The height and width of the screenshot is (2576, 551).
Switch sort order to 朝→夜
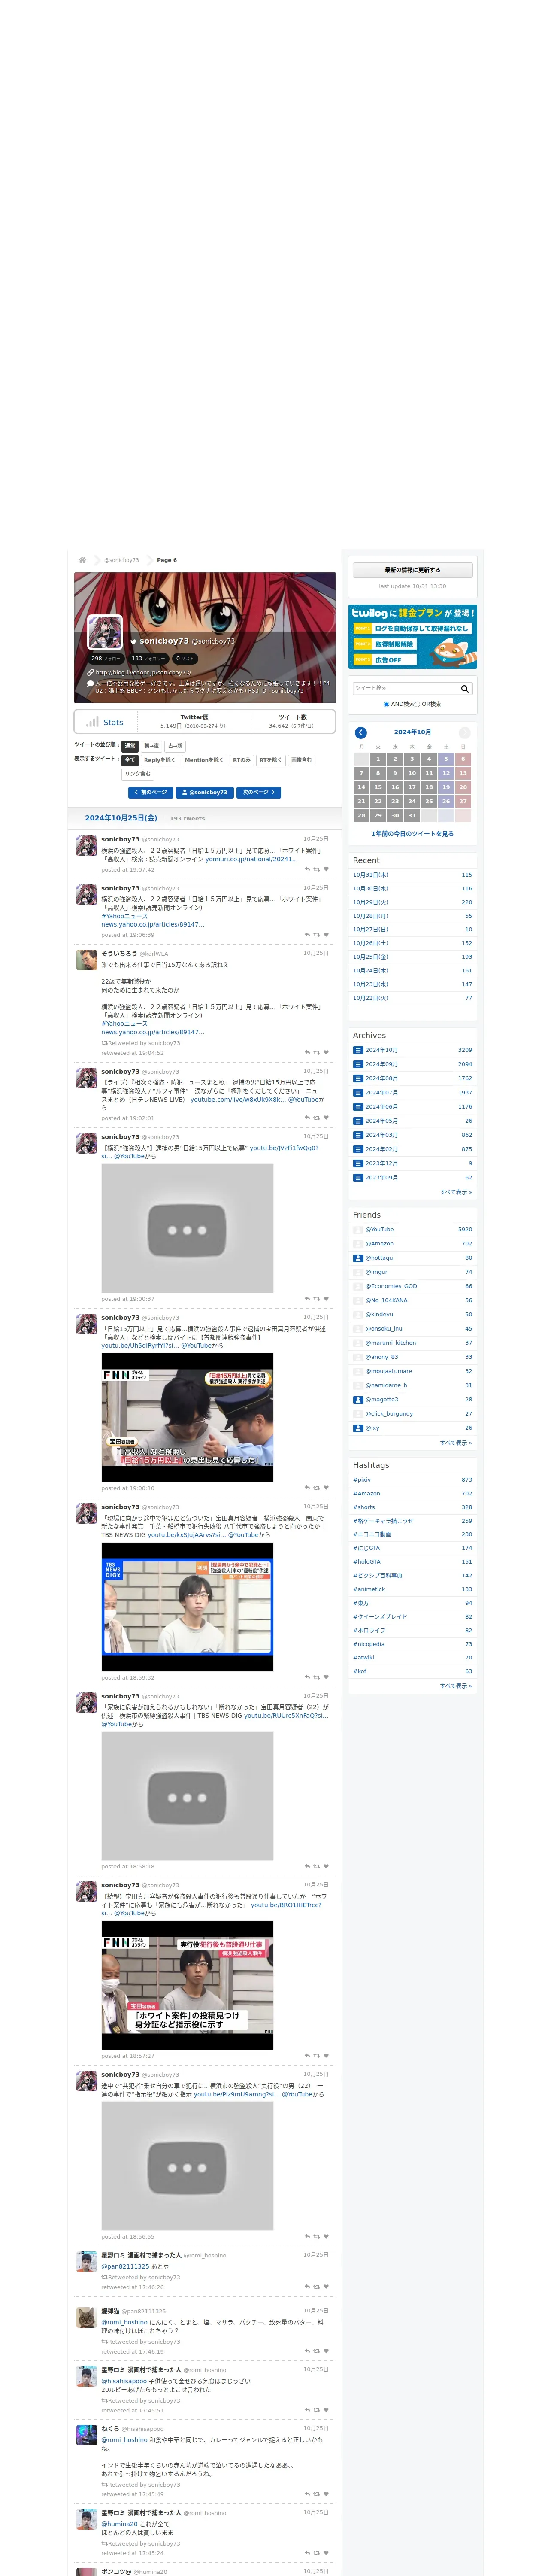coord(151,746)
